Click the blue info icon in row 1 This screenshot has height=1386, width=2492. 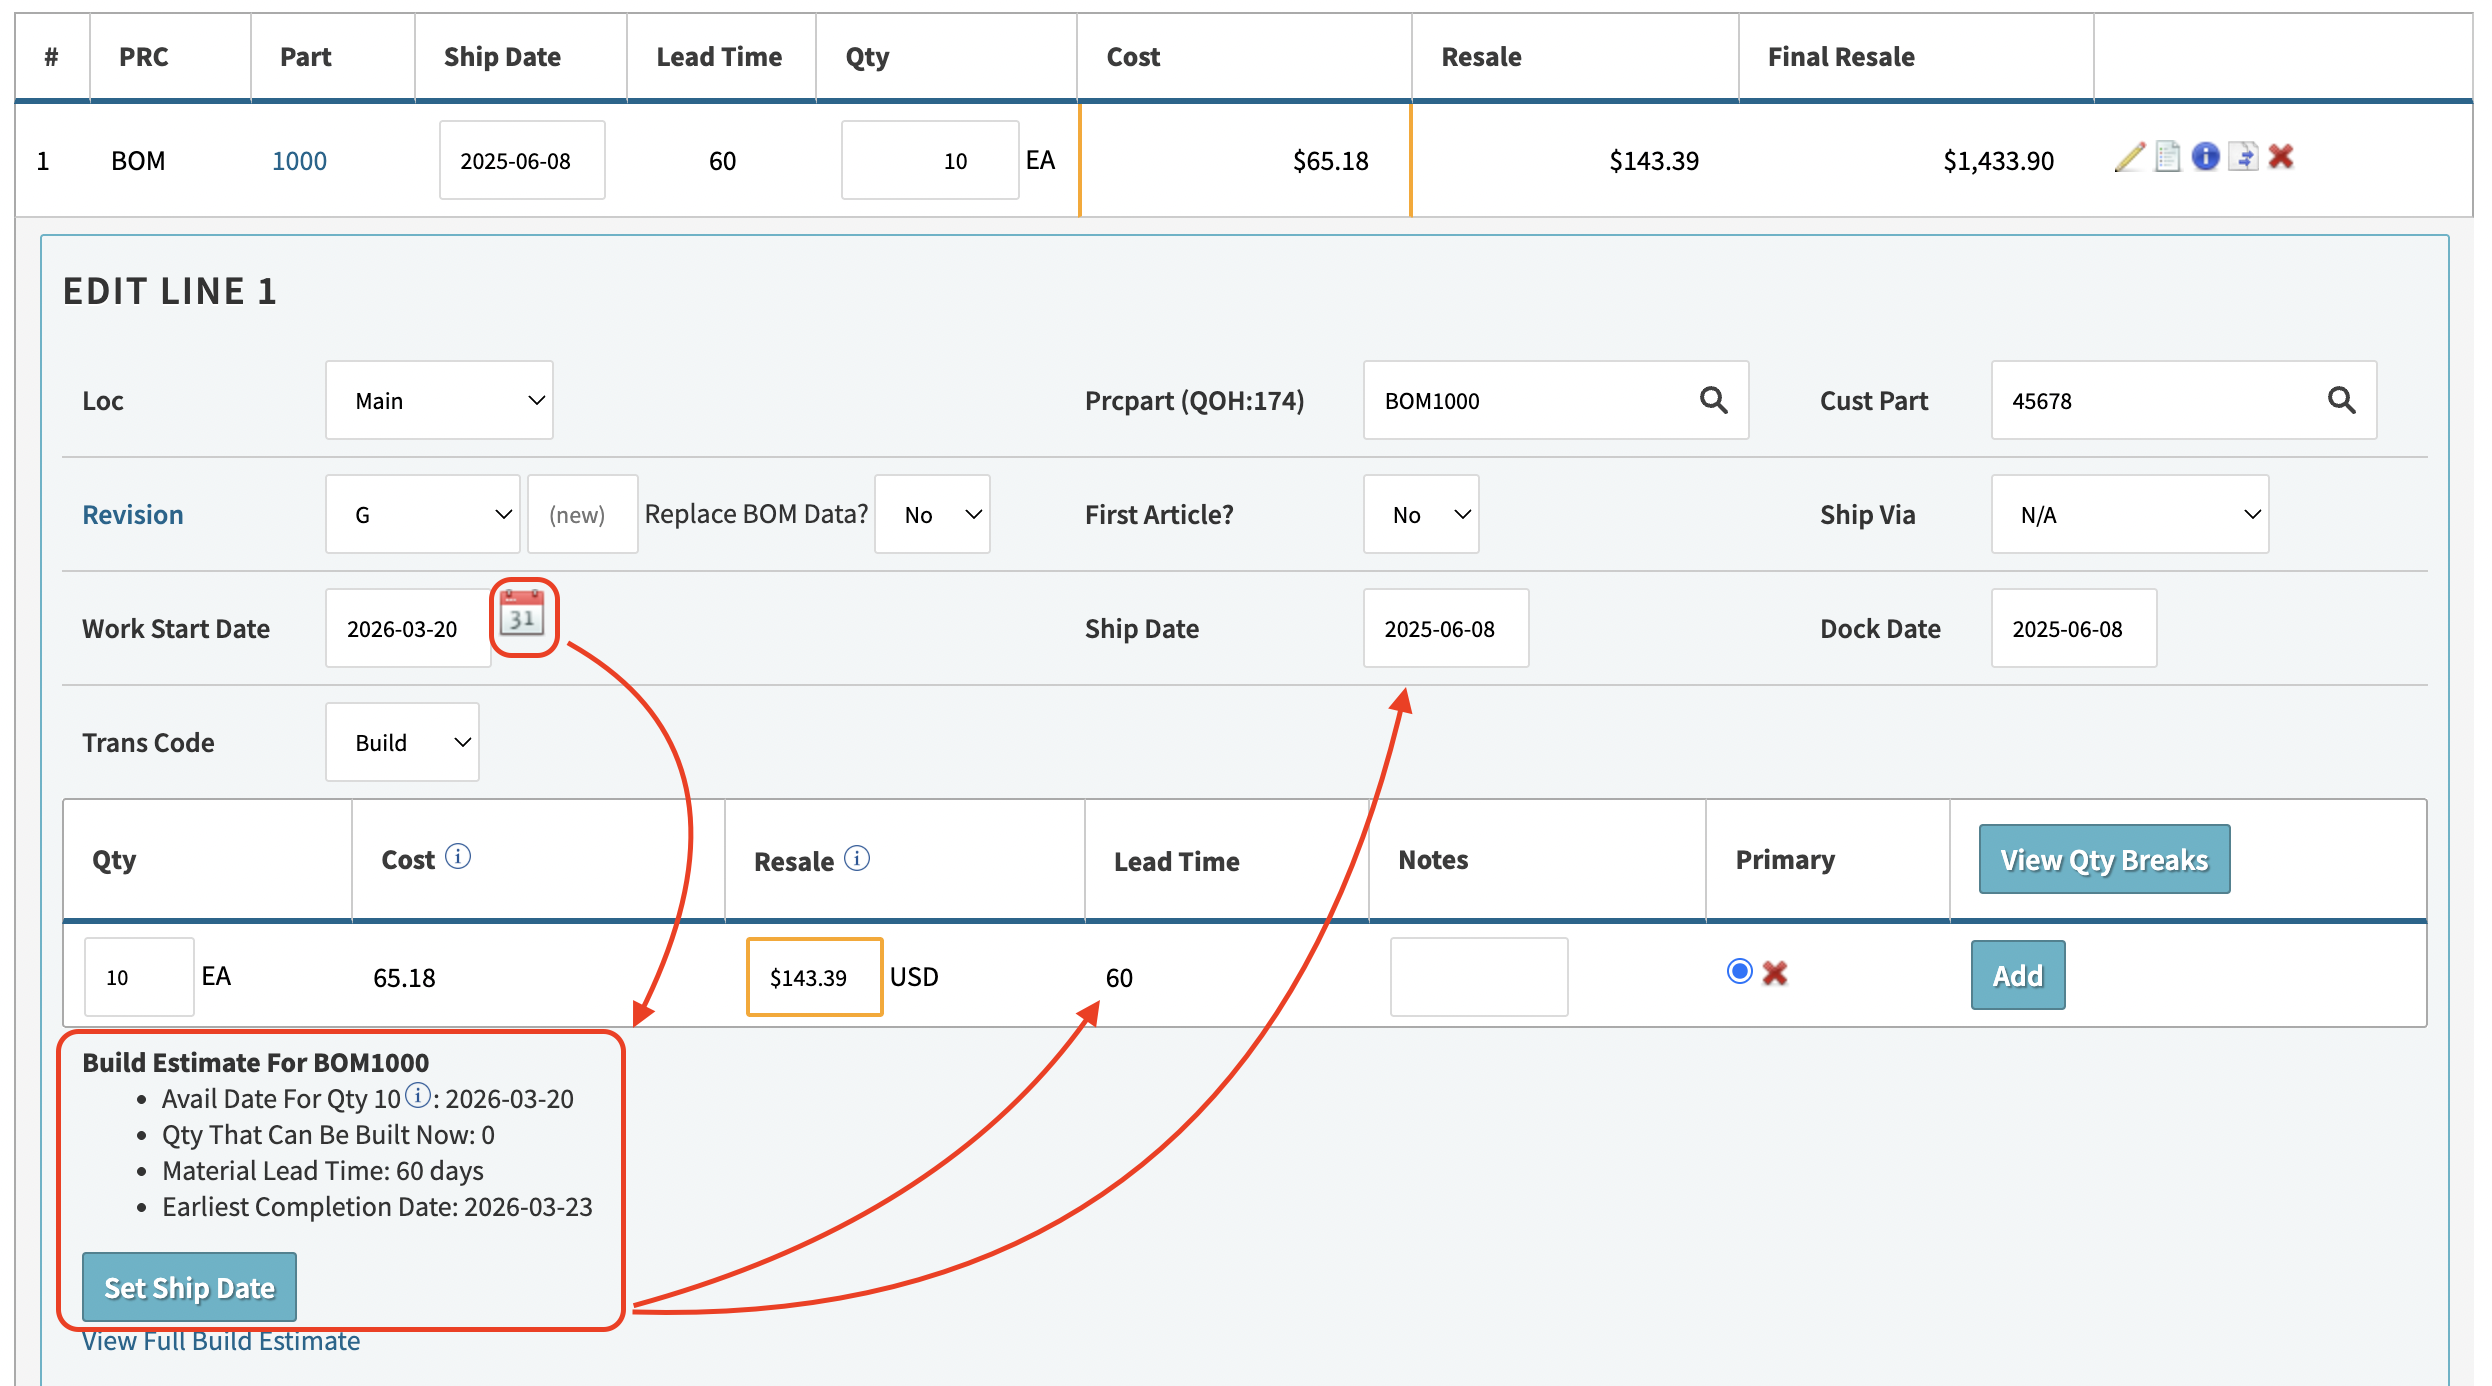coord(2205,157)
